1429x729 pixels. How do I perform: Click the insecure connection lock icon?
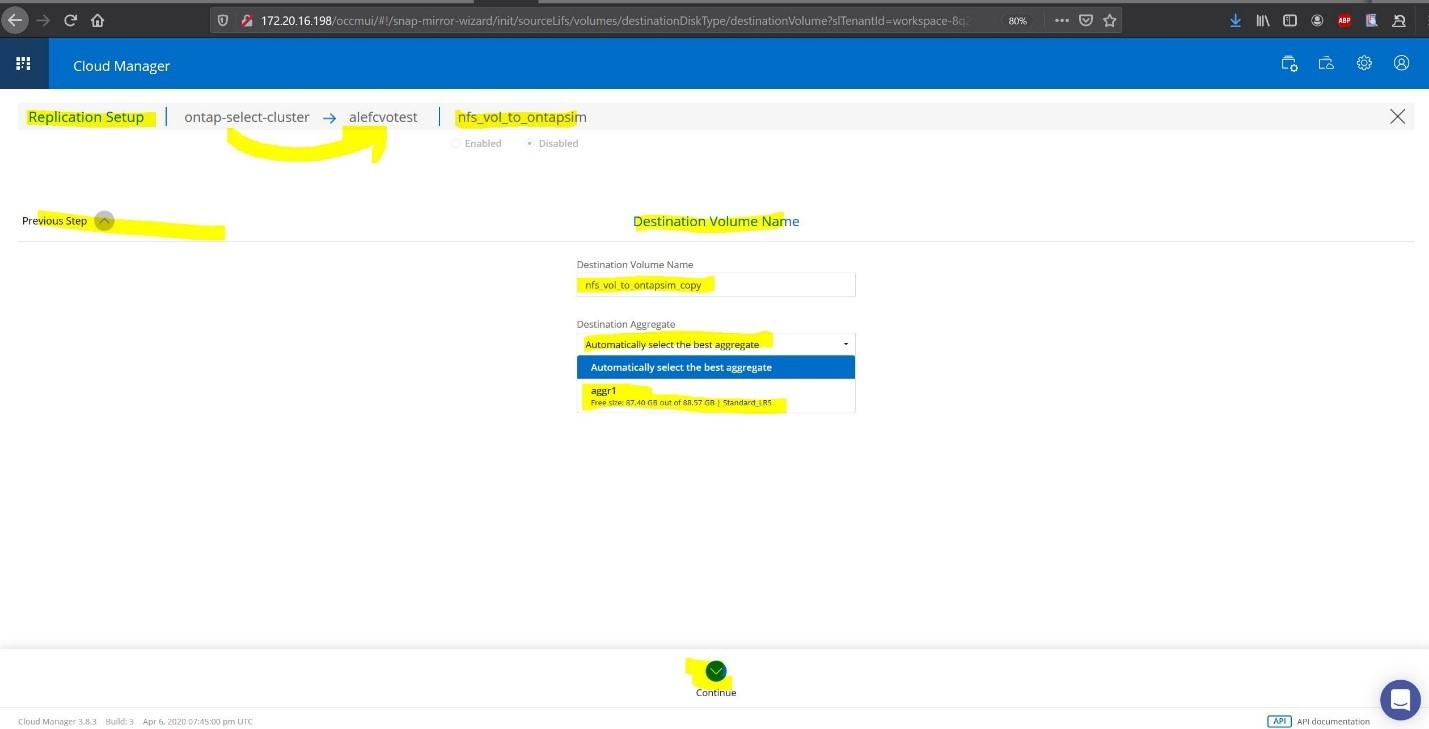245,20
